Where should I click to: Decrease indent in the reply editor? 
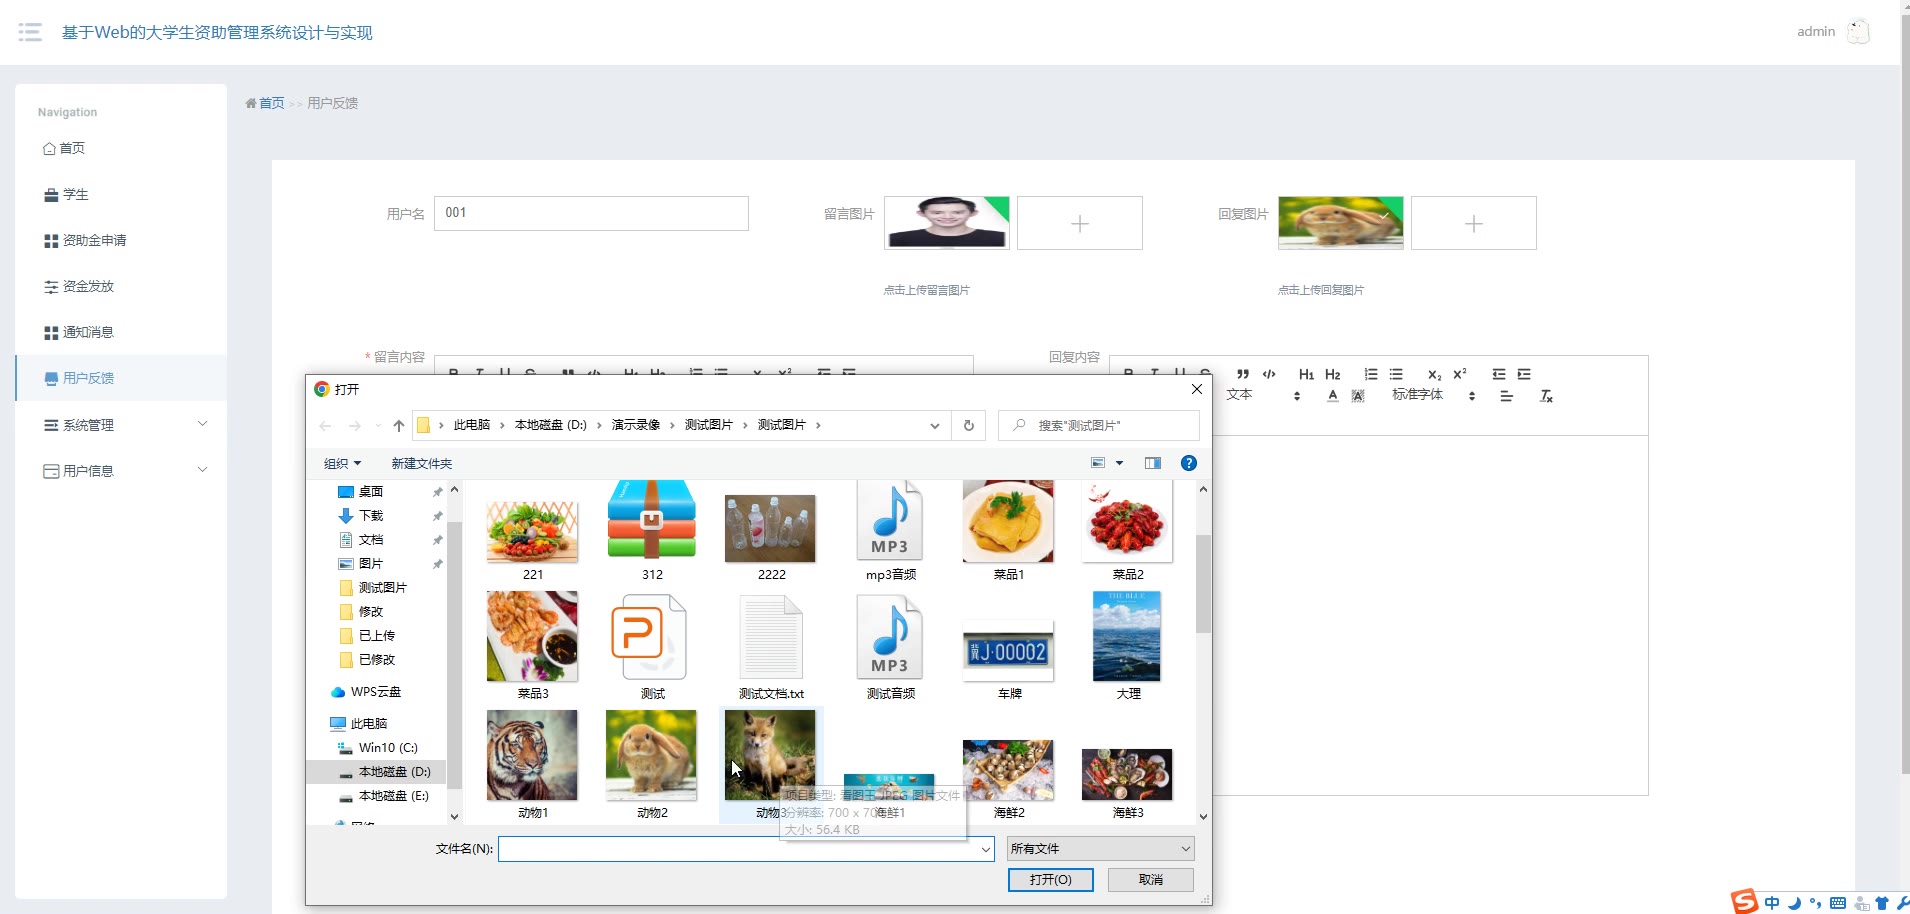pyautogui.click(x=1499, y=374)
